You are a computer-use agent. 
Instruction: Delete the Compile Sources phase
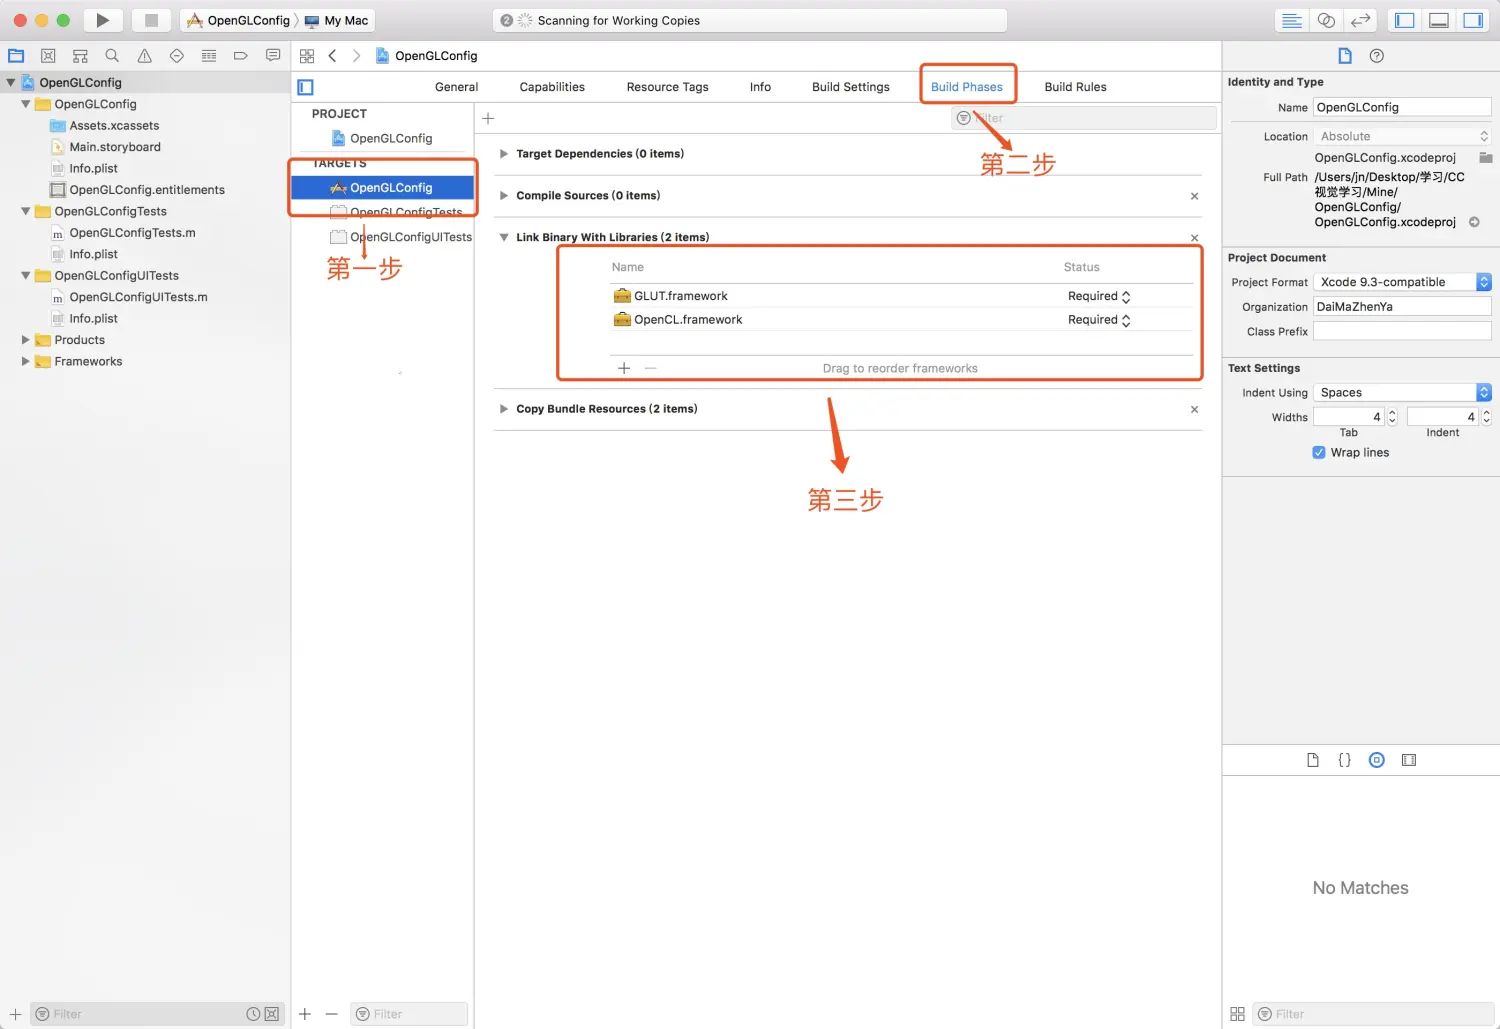point(1194,196)
